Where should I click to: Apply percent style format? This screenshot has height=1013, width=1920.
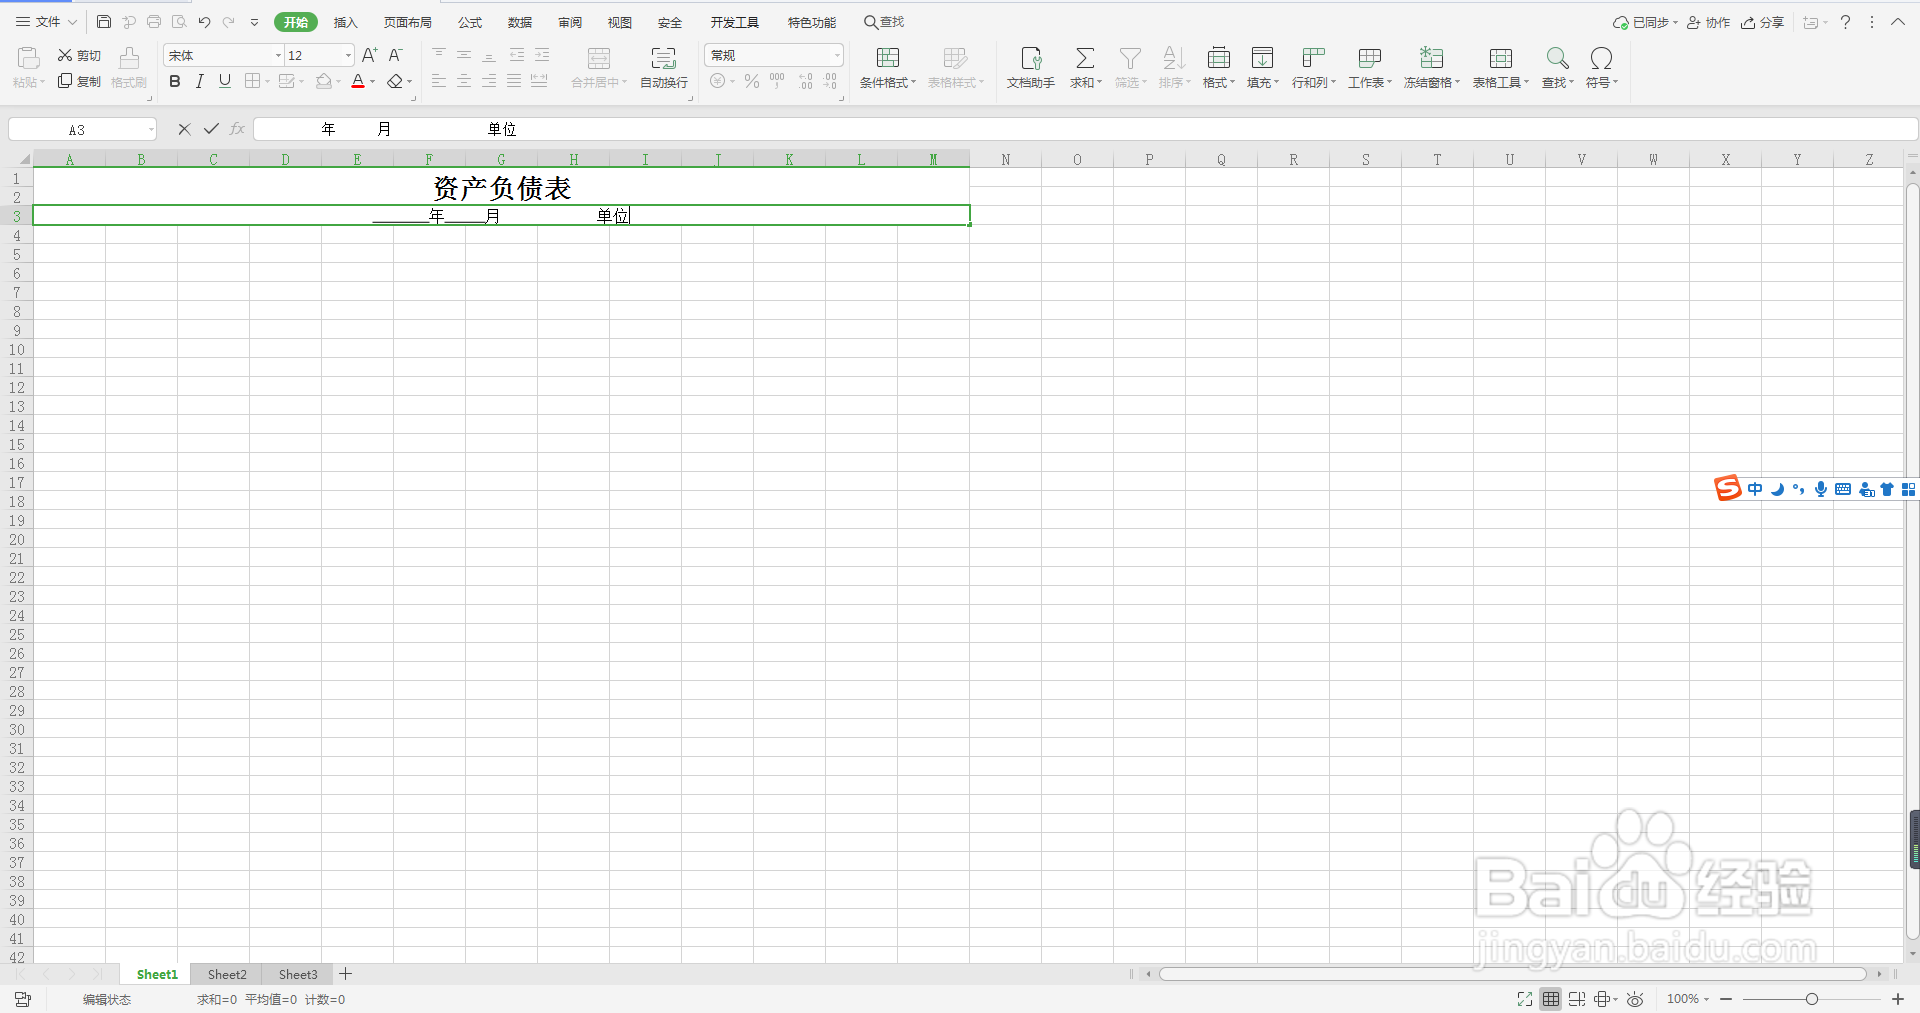(752, 81)
